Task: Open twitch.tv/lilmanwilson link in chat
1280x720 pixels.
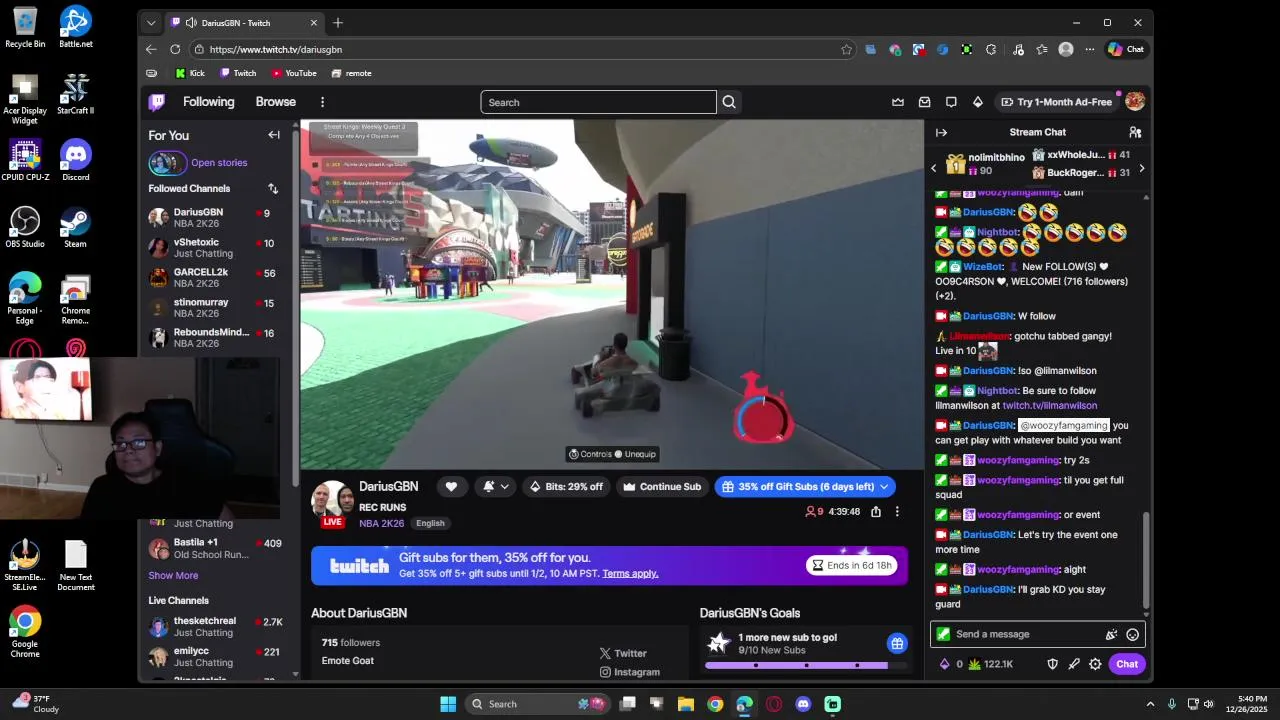Action: click(x=1049, y=405)
